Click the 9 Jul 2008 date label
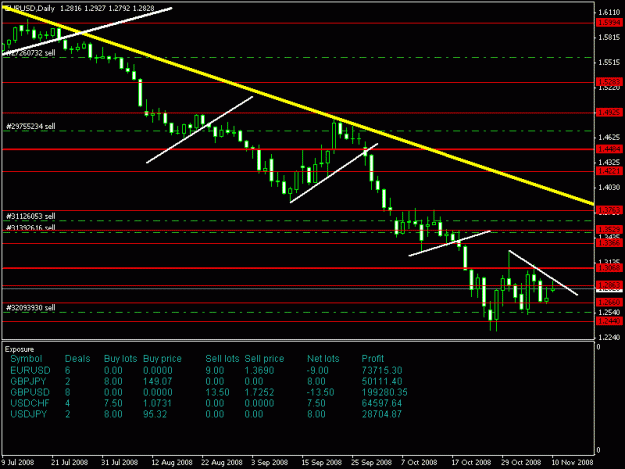Image resolution: width=625 pixels, height=469 pixels. pos(18,463)
